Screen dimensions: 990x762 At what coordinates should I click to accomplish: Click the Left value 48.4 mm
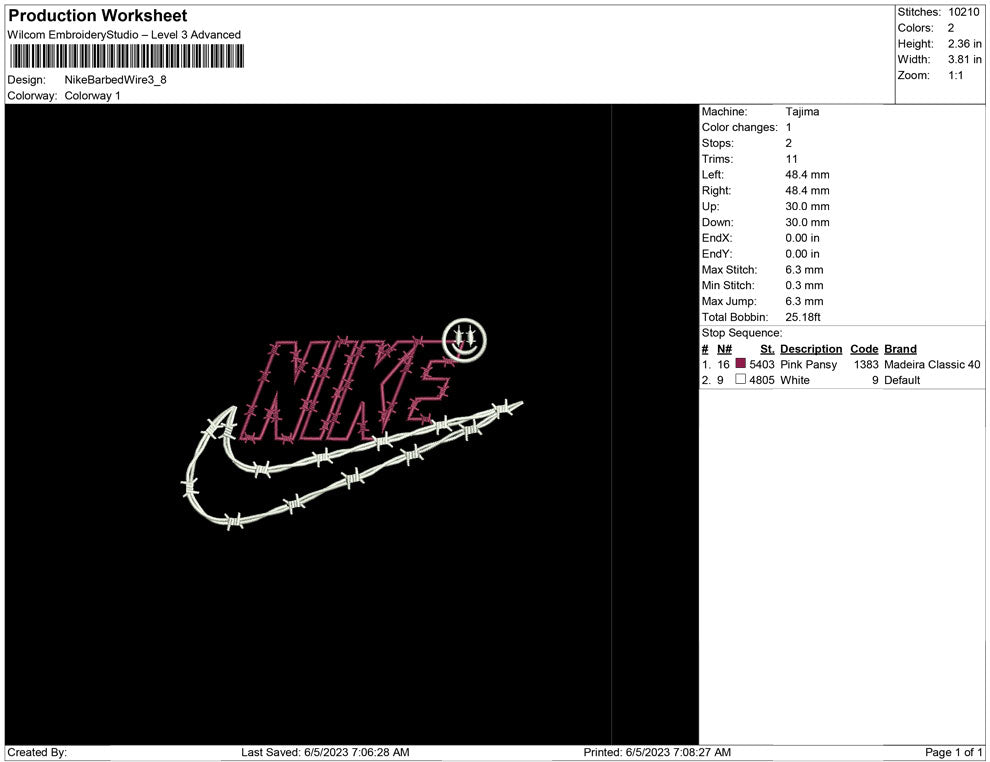click(808, 174)
